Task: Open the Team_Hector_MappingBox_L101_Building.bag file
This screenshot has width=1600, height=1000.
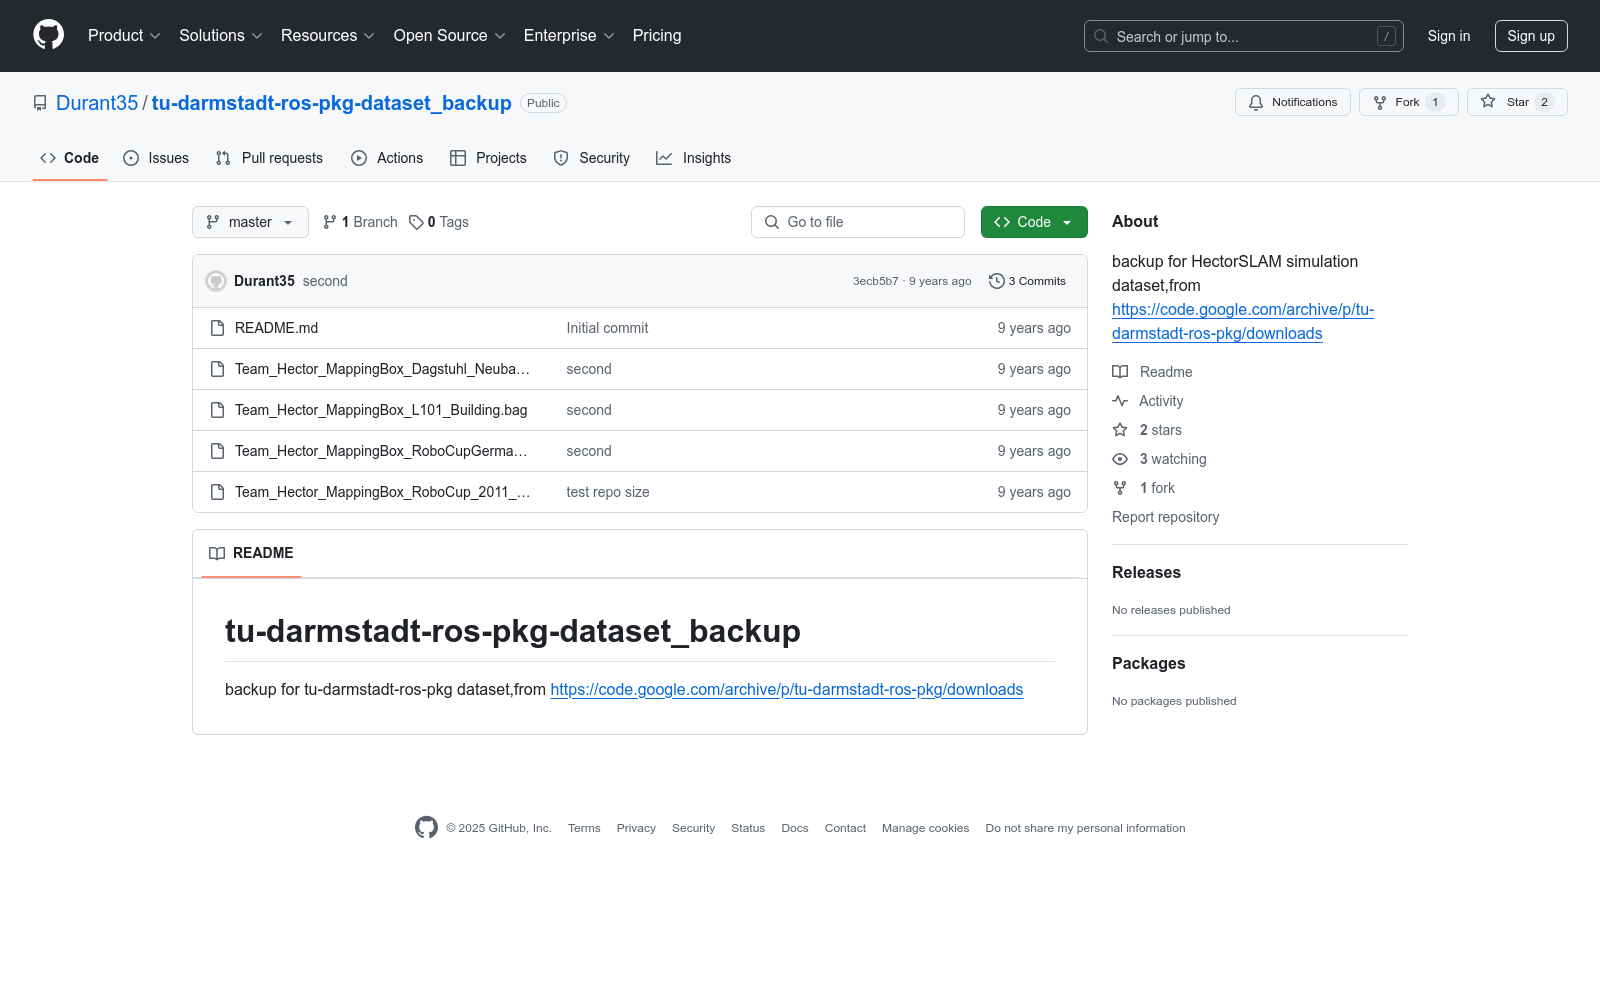Action: pos(381,410)
